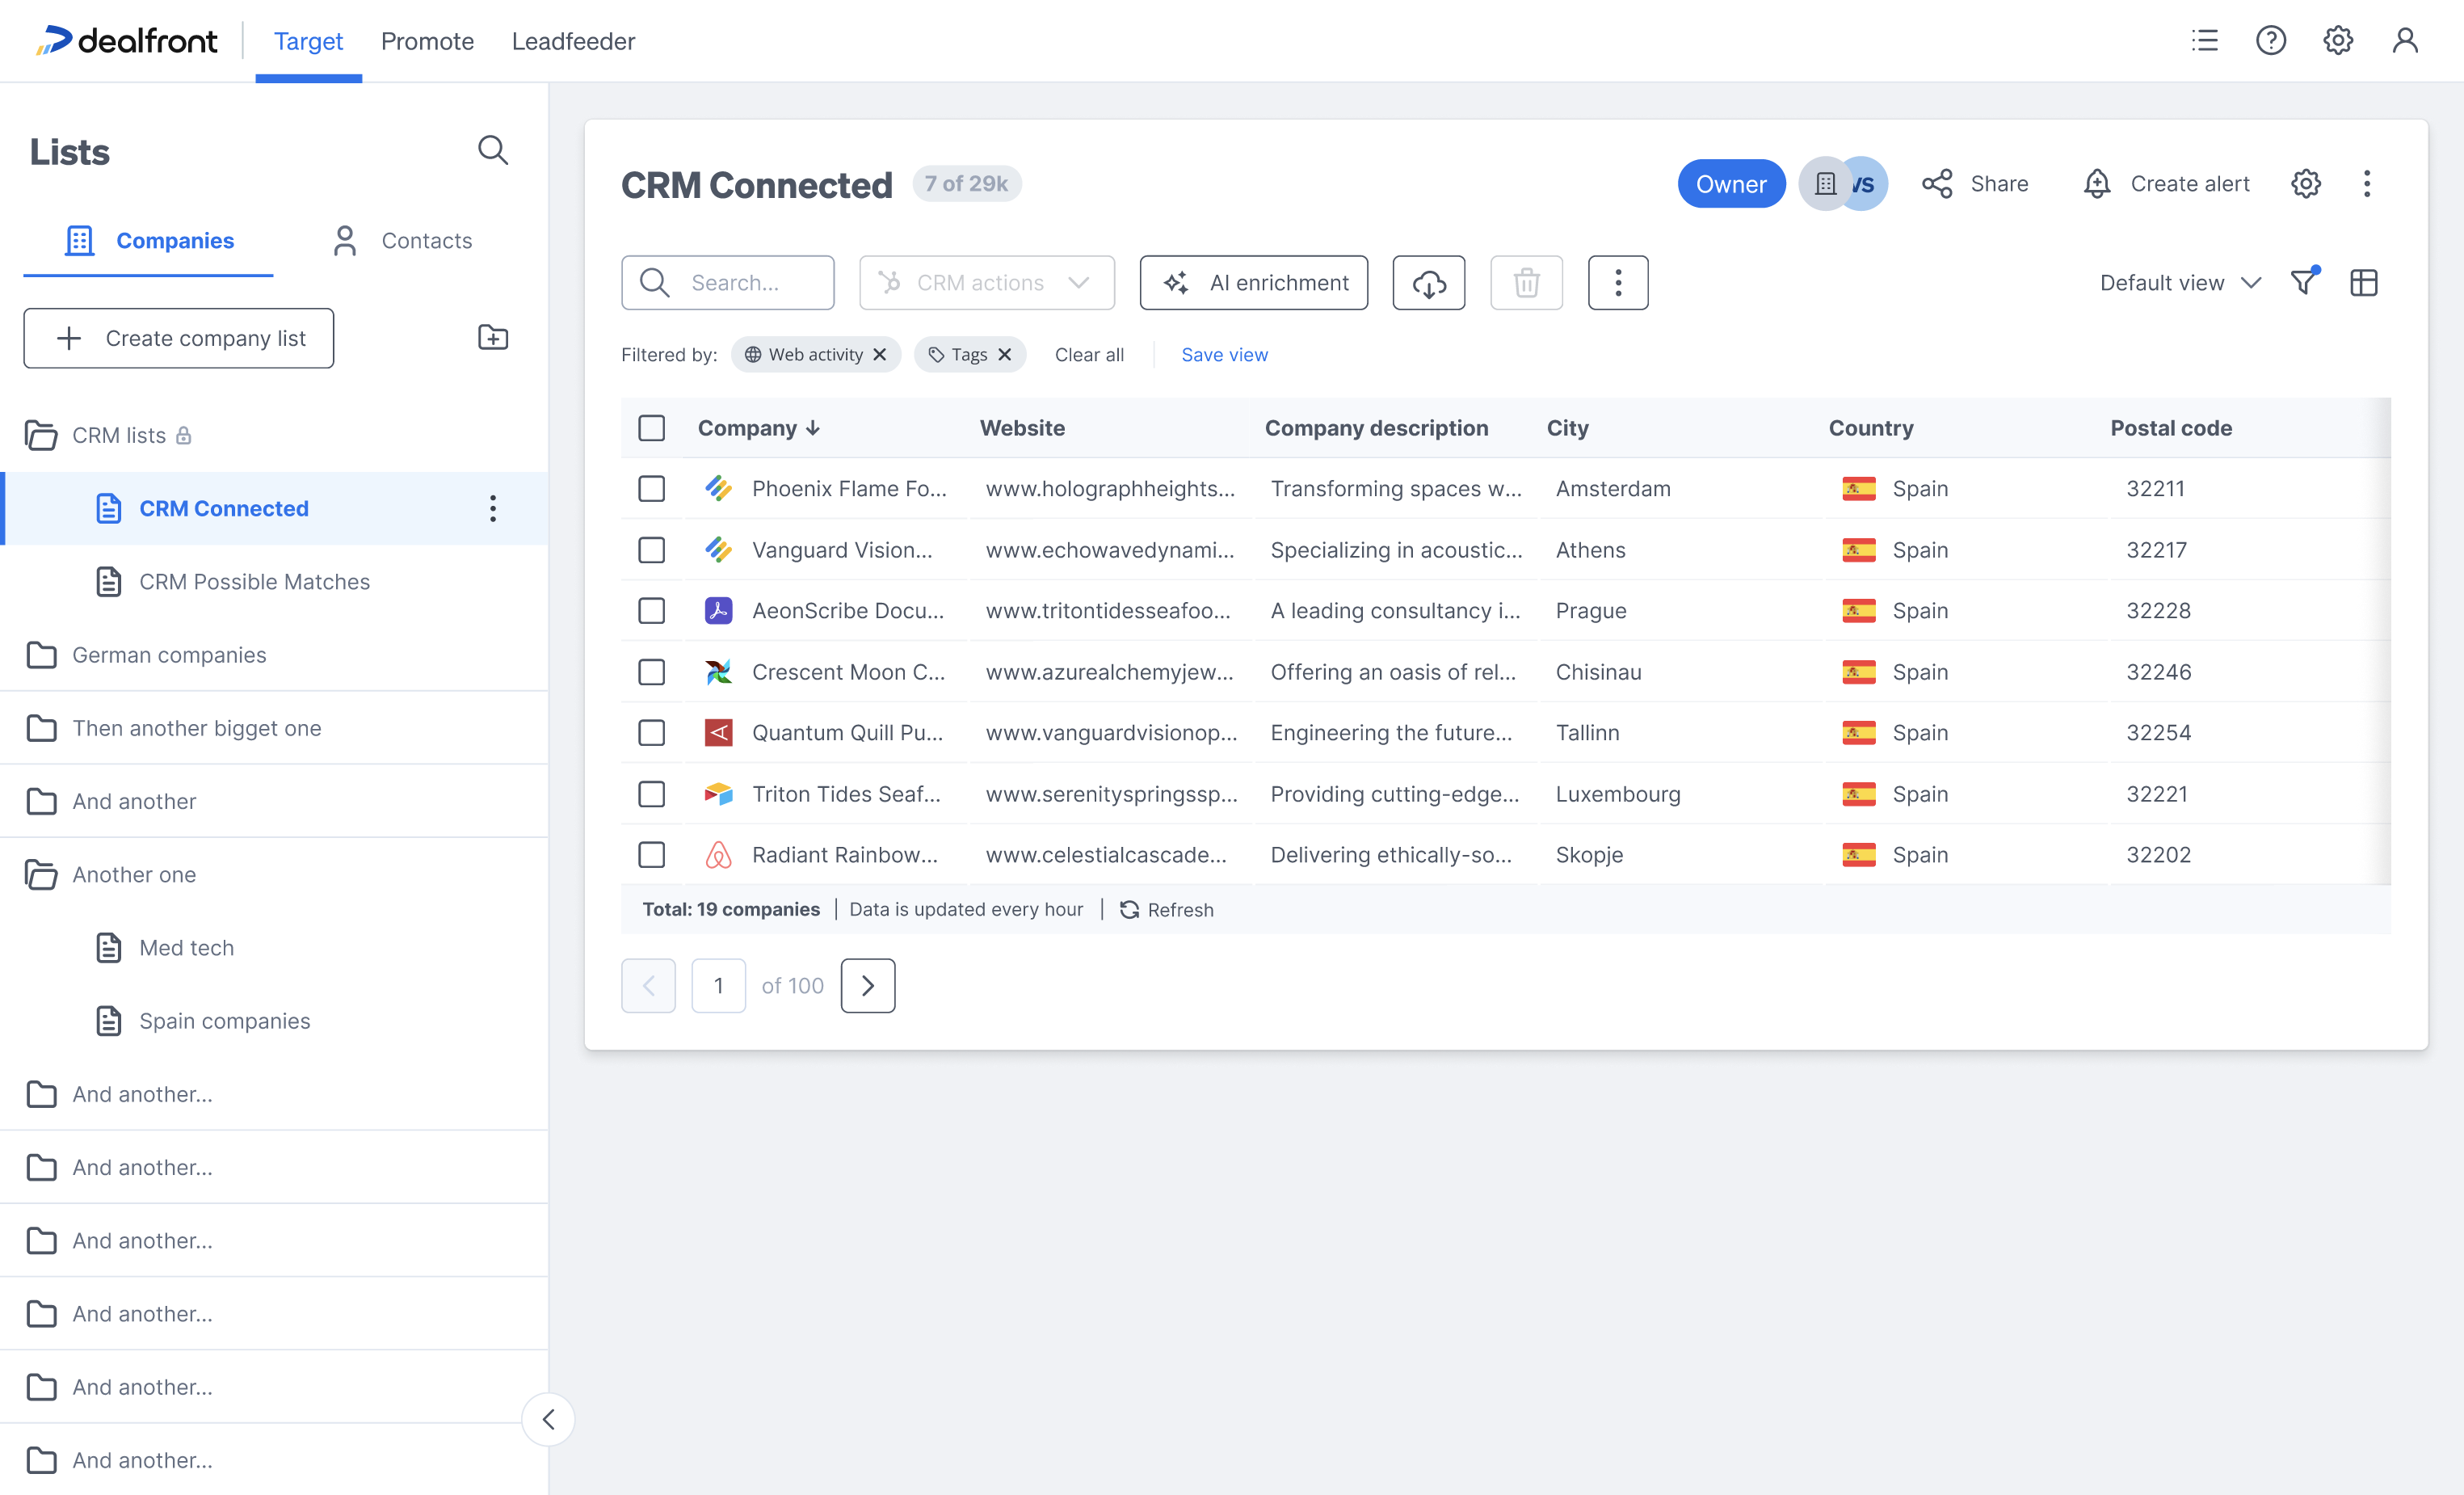Expand the German companies folder

coord(41,655)
